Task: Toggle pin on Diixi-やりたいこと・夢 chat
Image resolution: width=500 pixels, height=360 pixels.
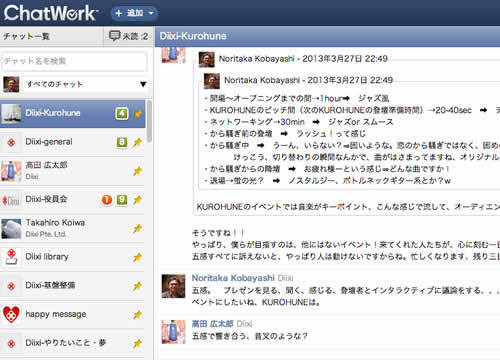Action: click(x=138, y=343)
